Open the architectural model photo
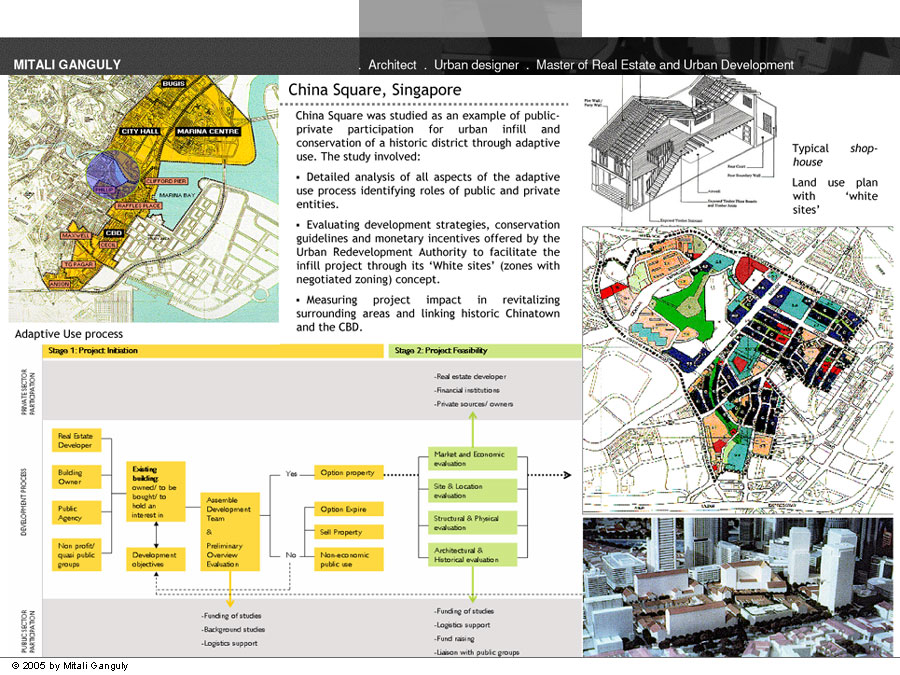Viewport: 900px width, 675px height. (x=738, y=587)
